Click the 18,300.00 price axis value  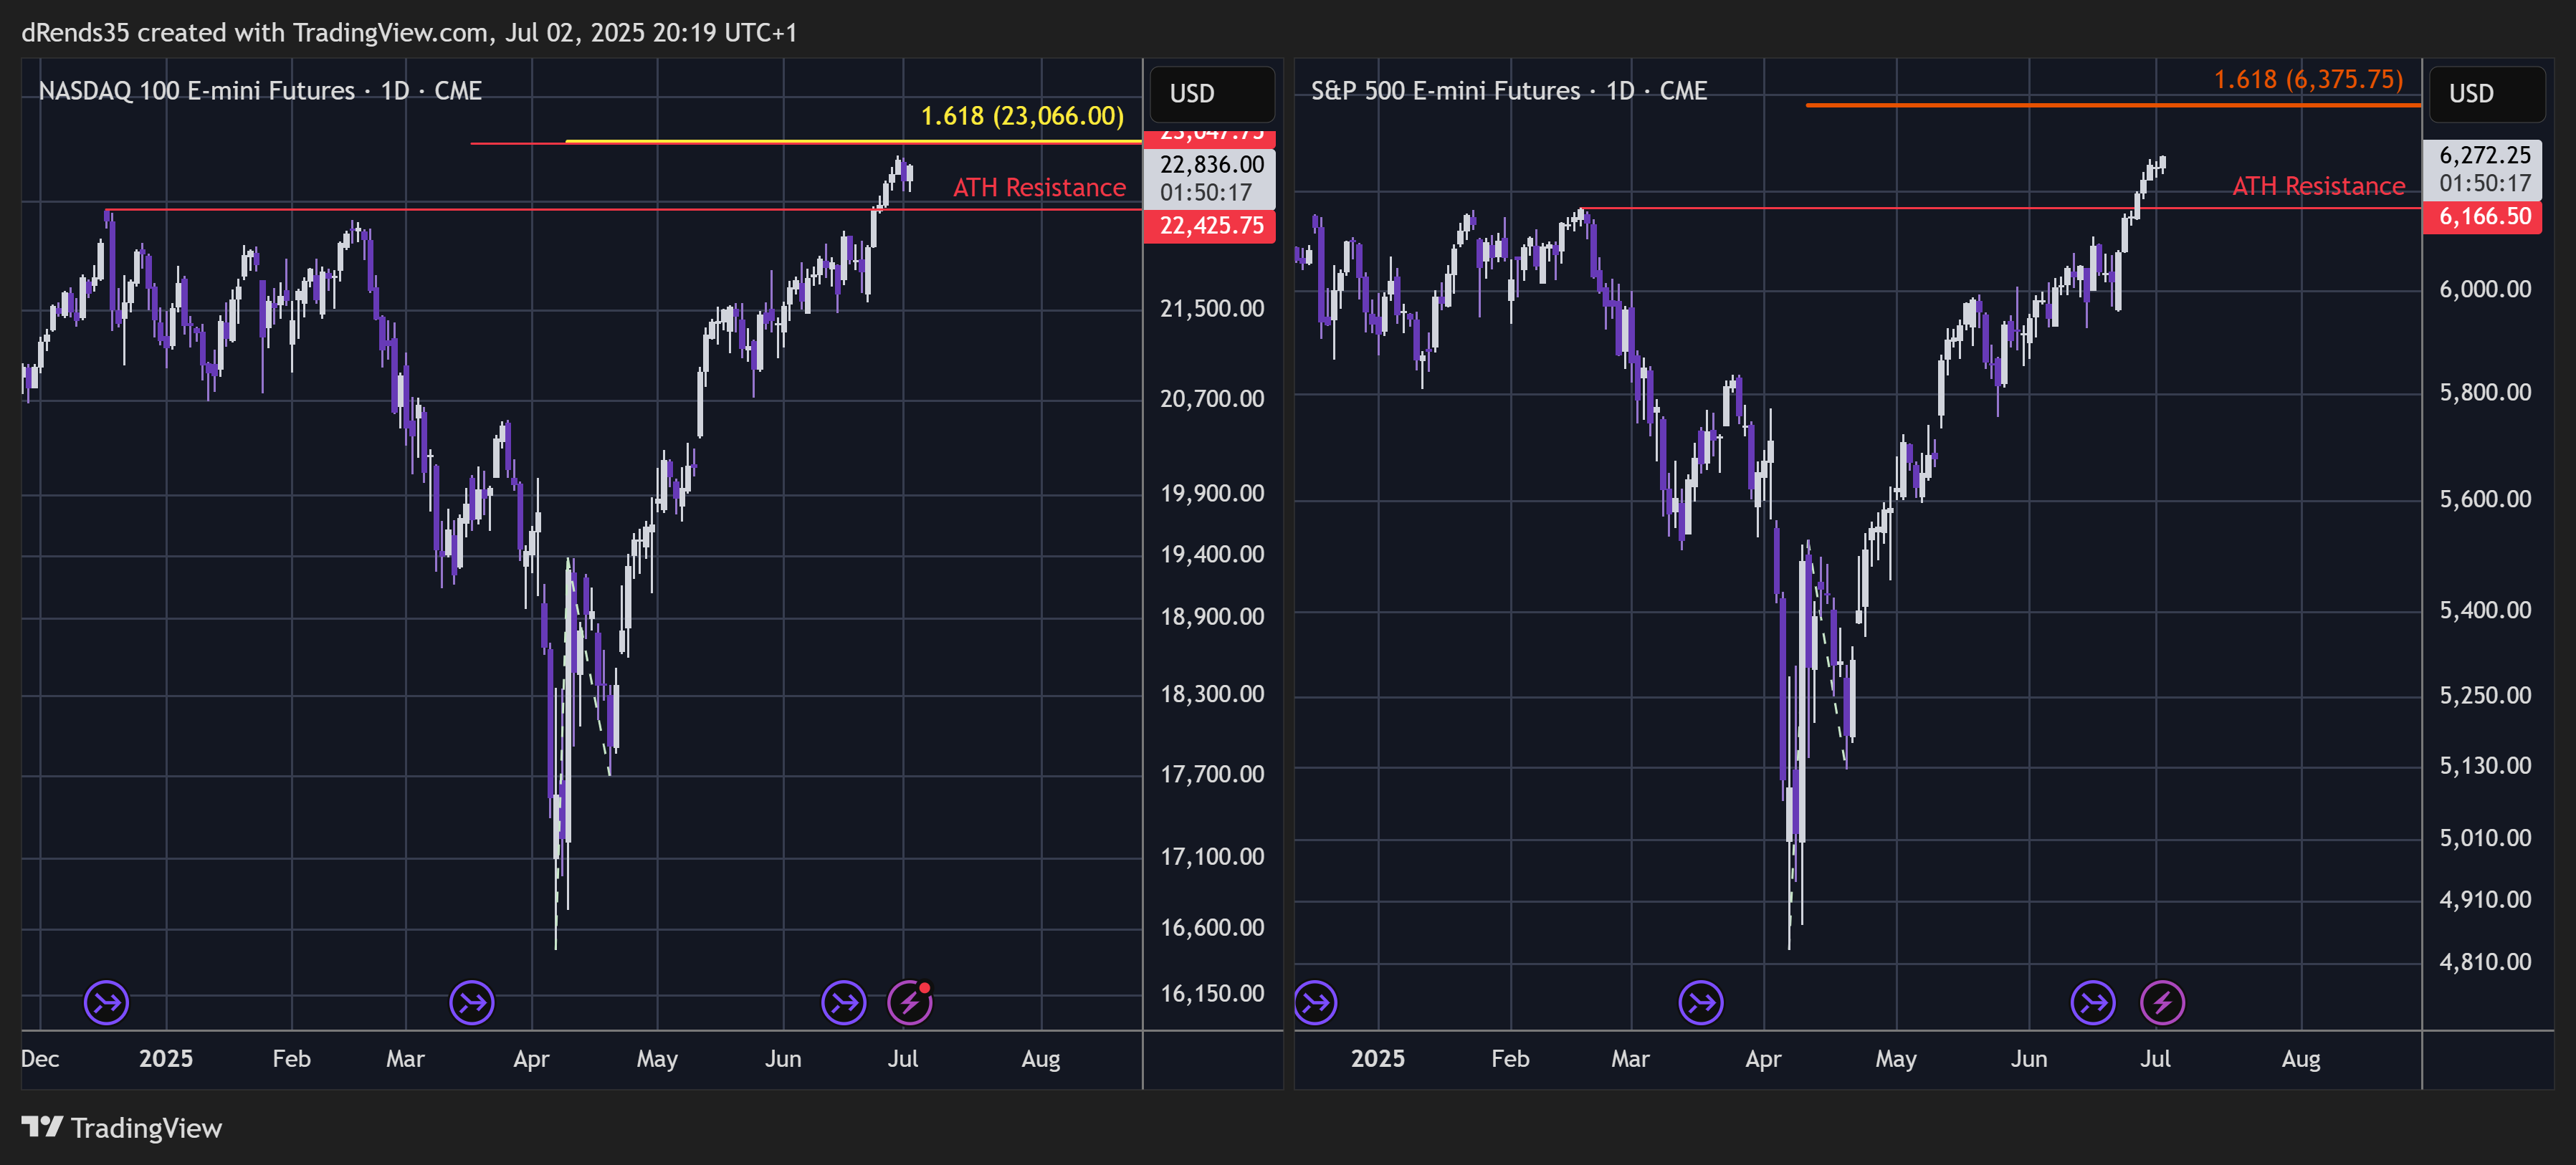tap(1212, 694)
